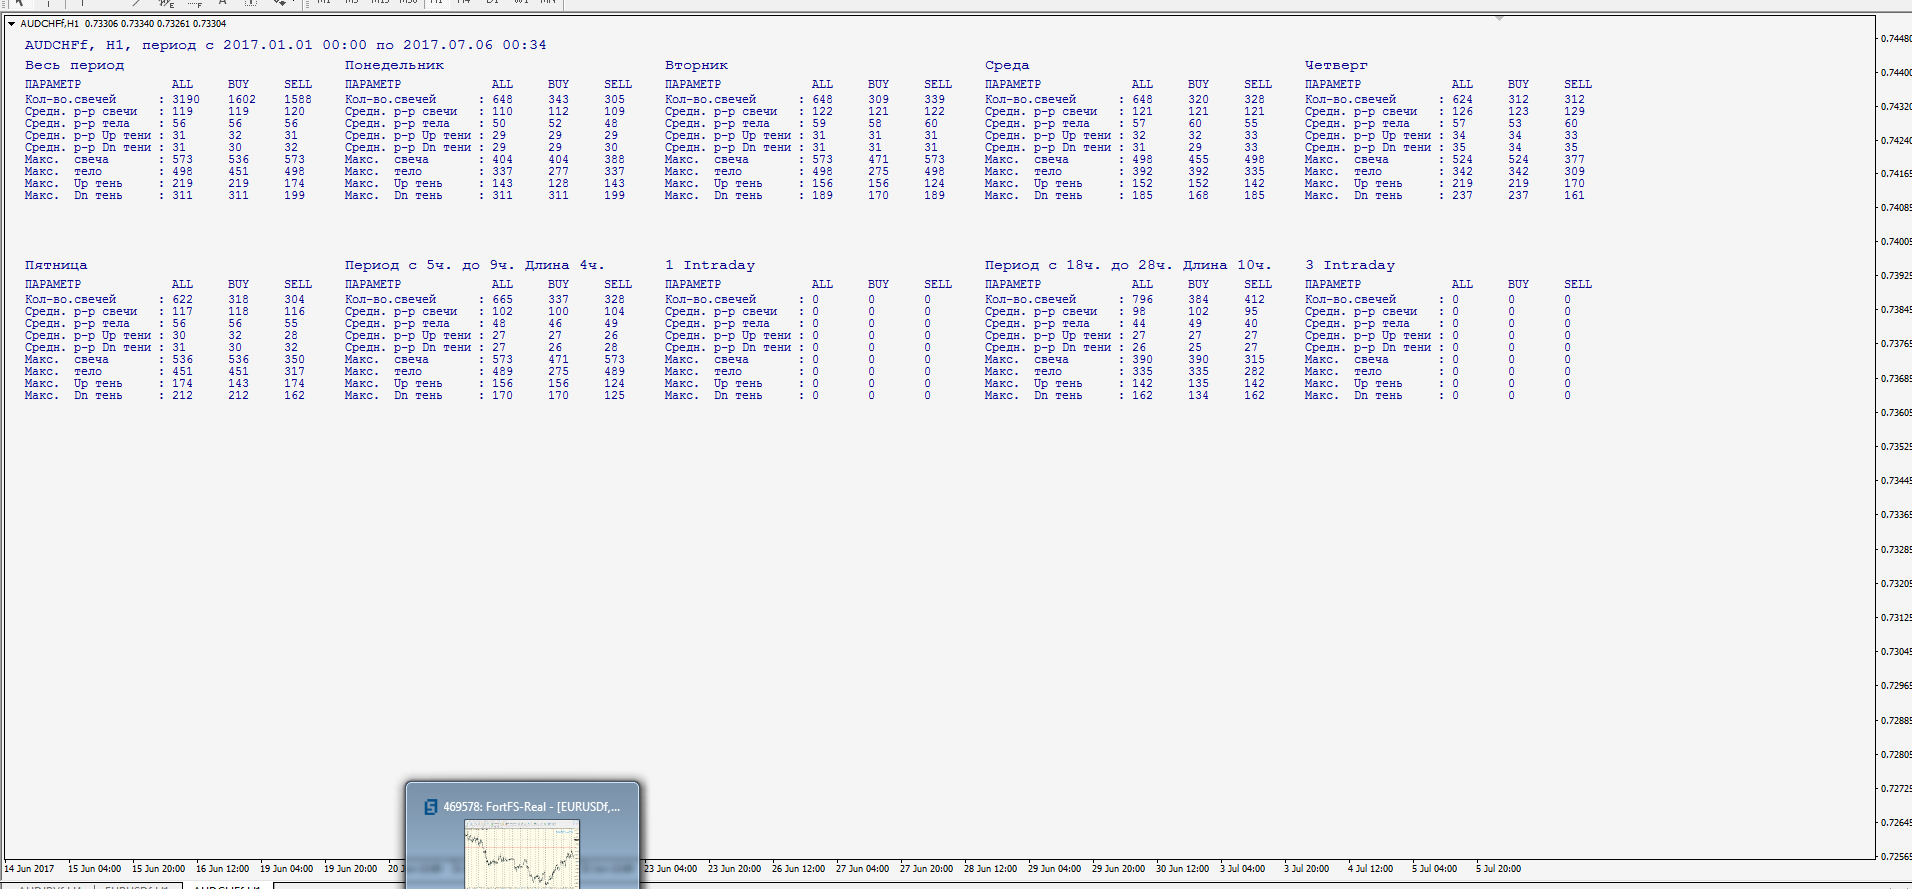
Task: Click the '30 Jun 12:00' time axis label
Action: tap(1182, 868)
